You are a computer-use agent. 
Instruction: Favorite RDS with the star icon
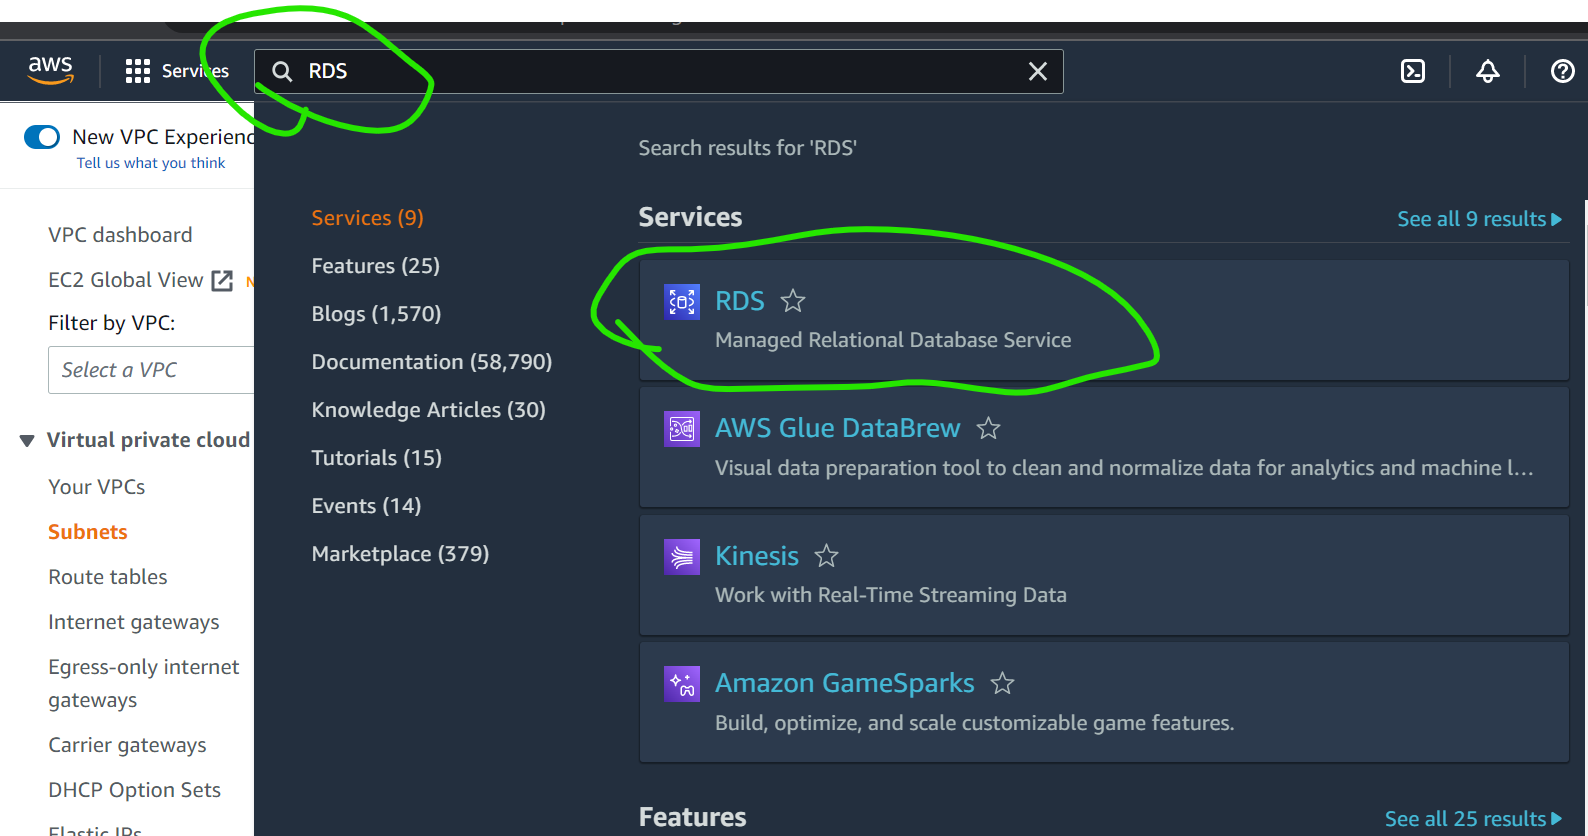click(x=793, y=301)
